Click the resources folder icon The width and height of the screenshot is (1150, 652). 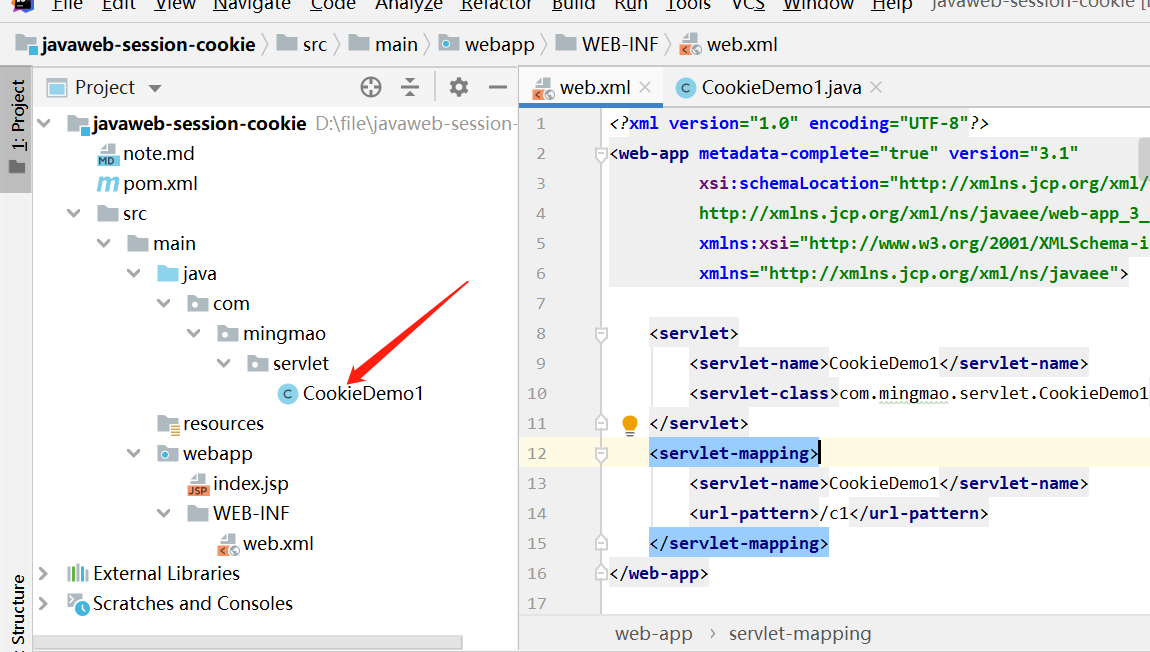pos(168,424)
